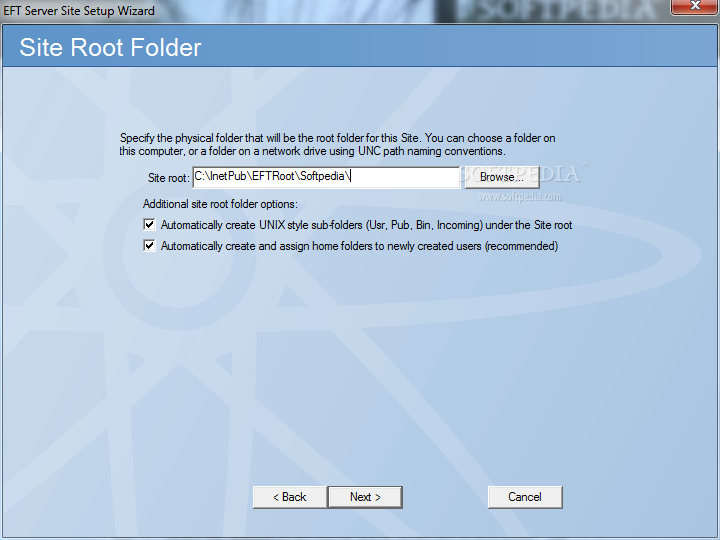Select the 'Additional site root folder options:' text
This screenshot has height=540, width=720.
point(220,204)
